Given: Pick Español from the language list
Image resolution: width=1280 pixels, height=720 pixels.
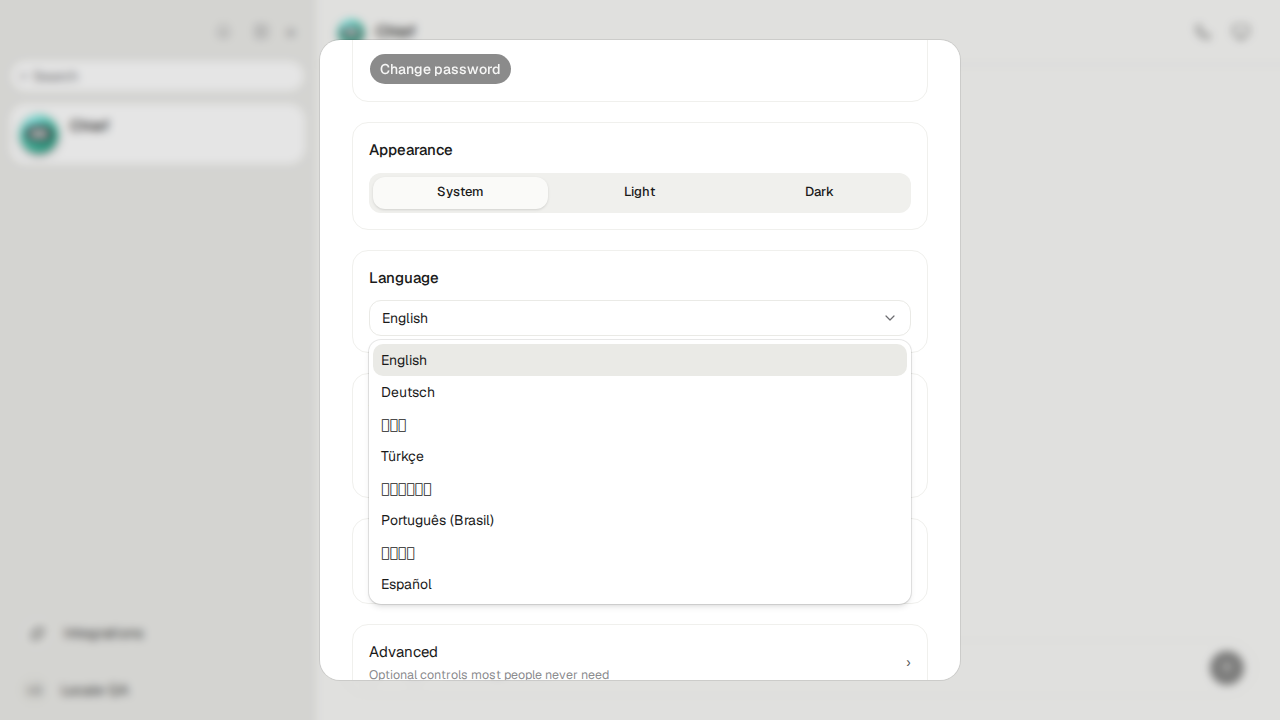Looking at the screenshot, I should tap(640, 584).
